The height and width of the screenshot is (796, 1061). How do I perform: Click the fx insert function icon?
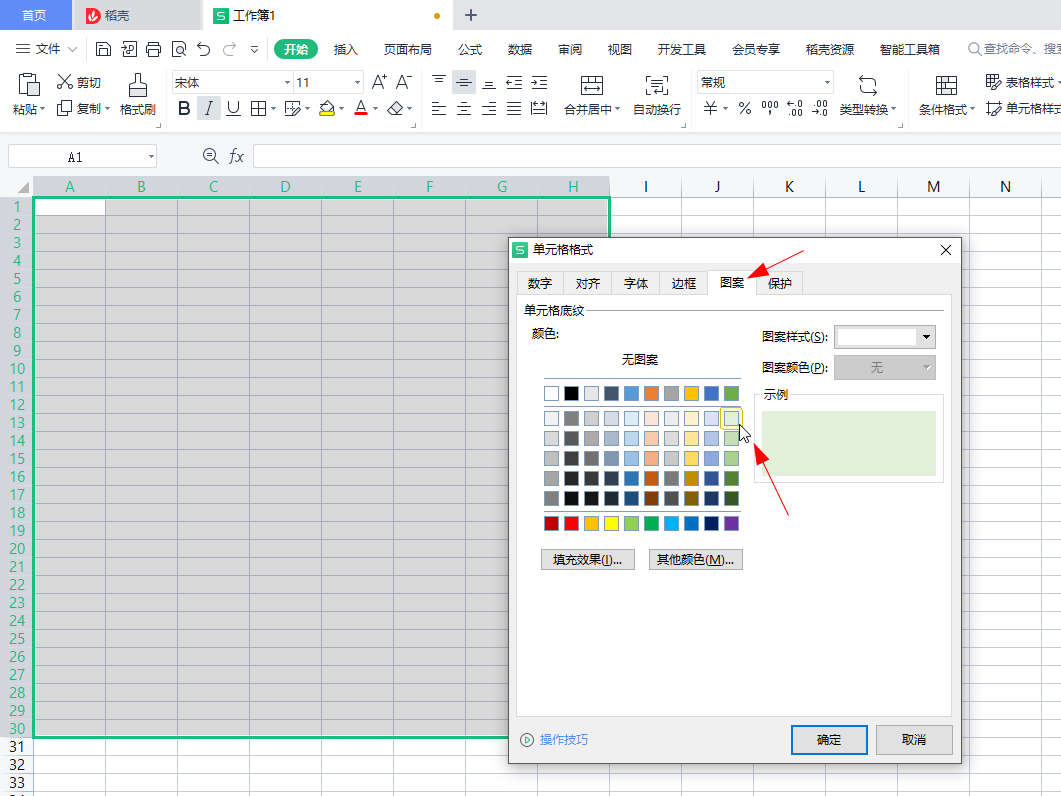pyautogui.click(x=237, y=156)
